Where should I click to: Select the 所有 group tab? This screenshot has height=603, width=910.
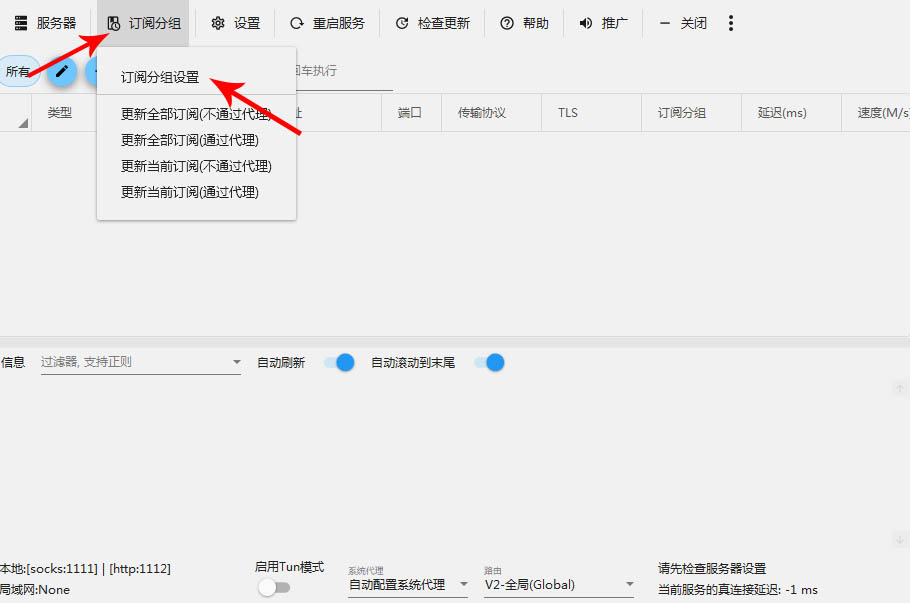pyautogui.click(x=18, y=72)
